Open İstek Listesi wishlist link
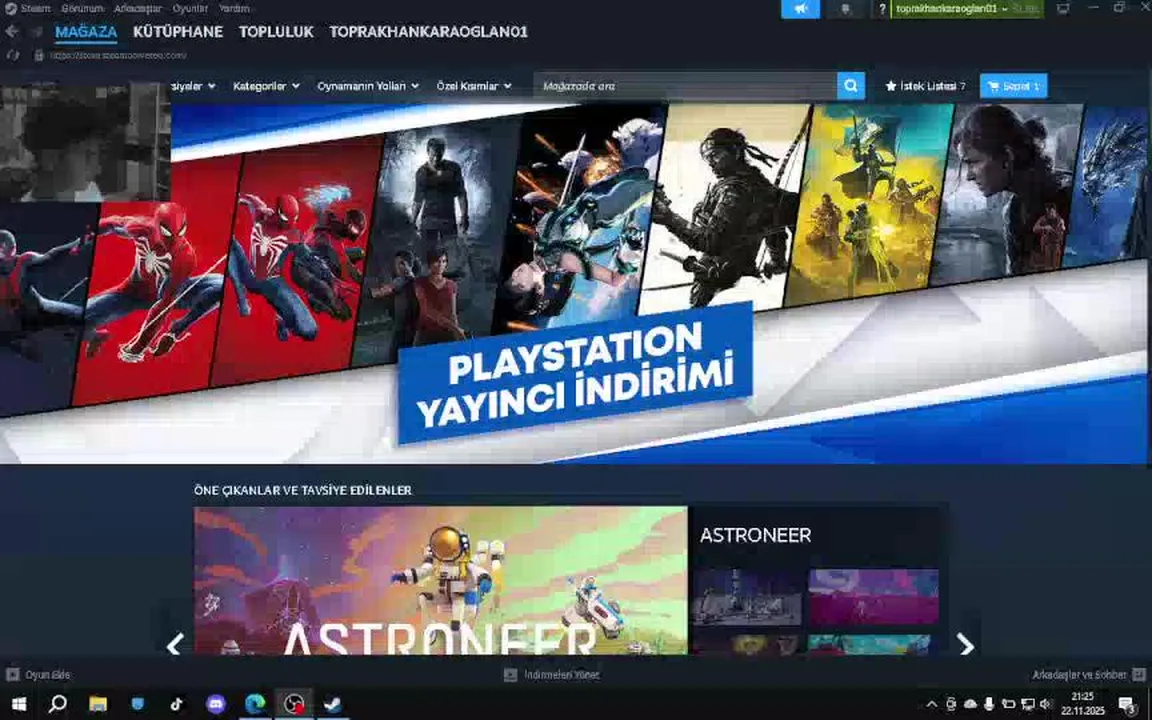This screenshot has width=1152, height=720. pyautogui.click(x=926, y=86)
